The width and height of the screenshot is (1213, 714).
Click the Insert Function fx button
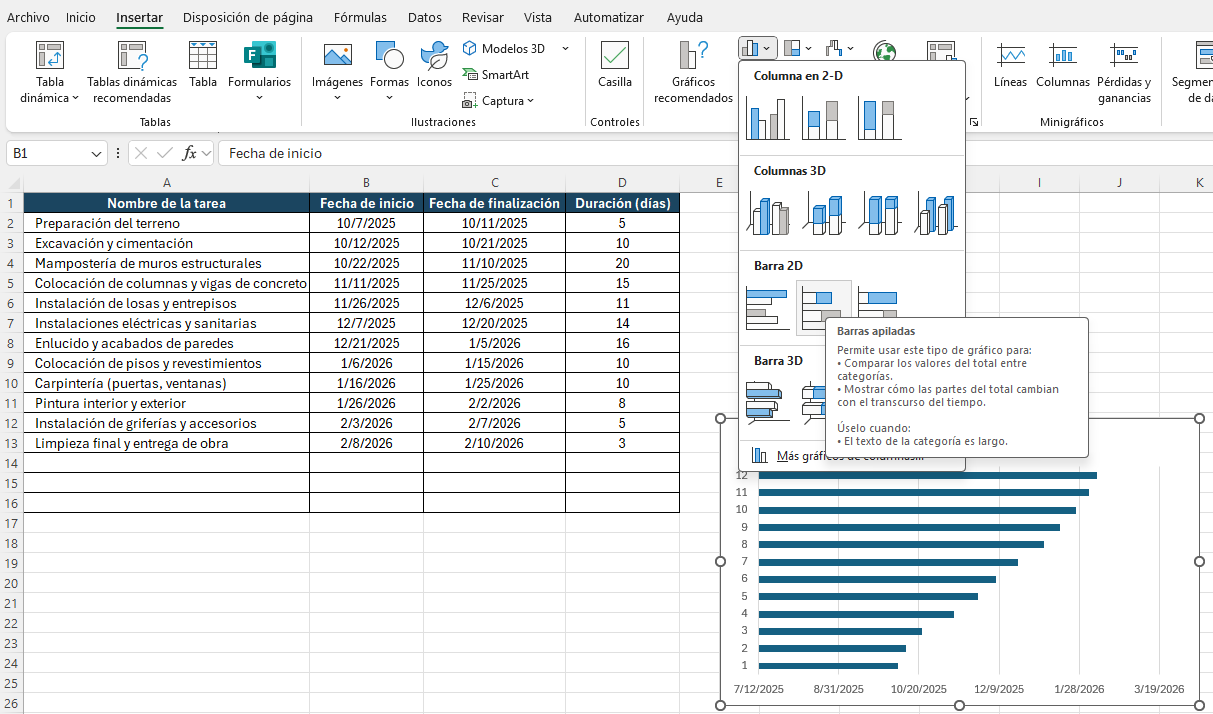click(x=188, y=154)
